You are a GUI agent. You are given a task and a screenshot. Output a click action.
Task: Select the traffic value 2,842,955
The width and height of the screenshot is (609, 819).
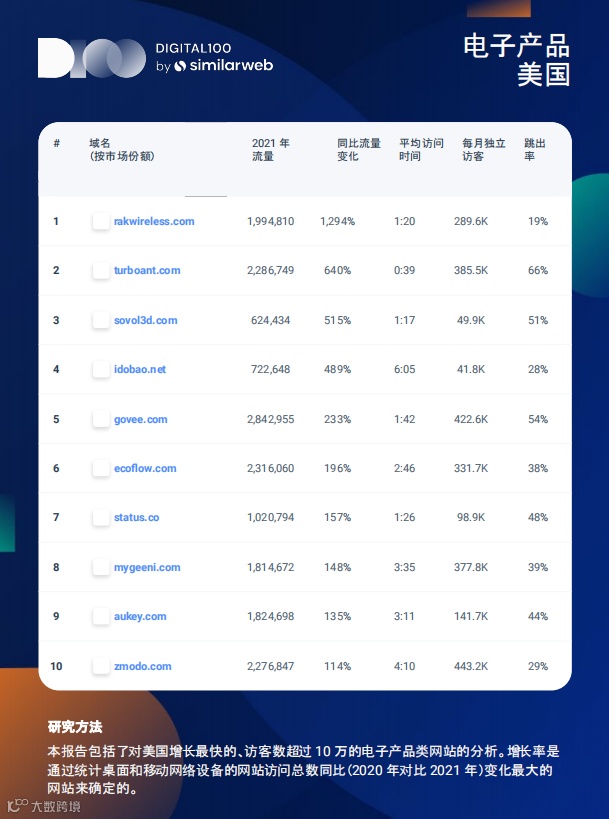click(271, 419)
